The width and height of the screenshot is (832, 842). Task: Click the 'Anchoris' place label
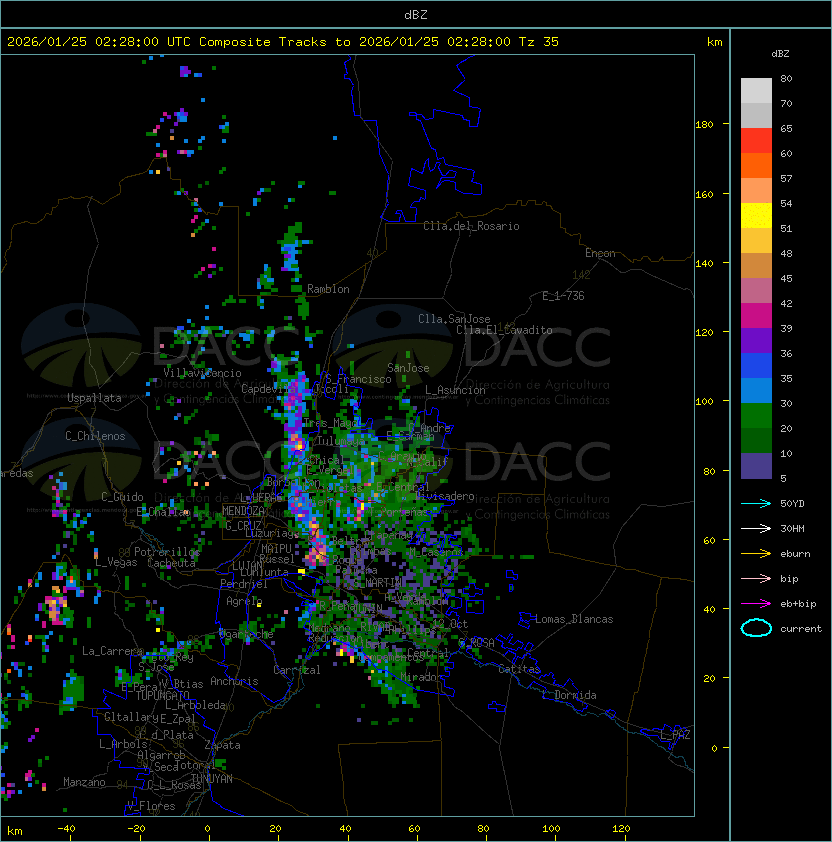234,681
